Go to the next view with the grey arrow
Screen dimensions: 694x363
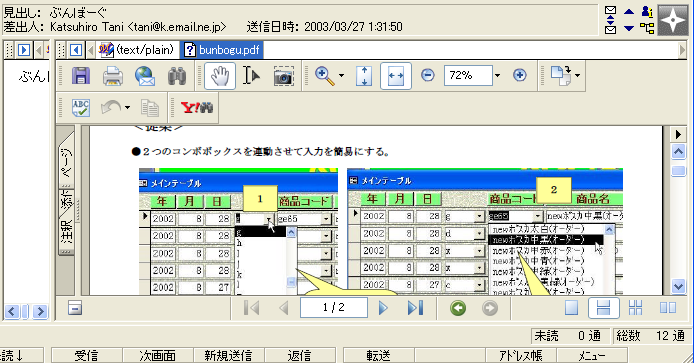pyautogui.click(x=490, y=308)
